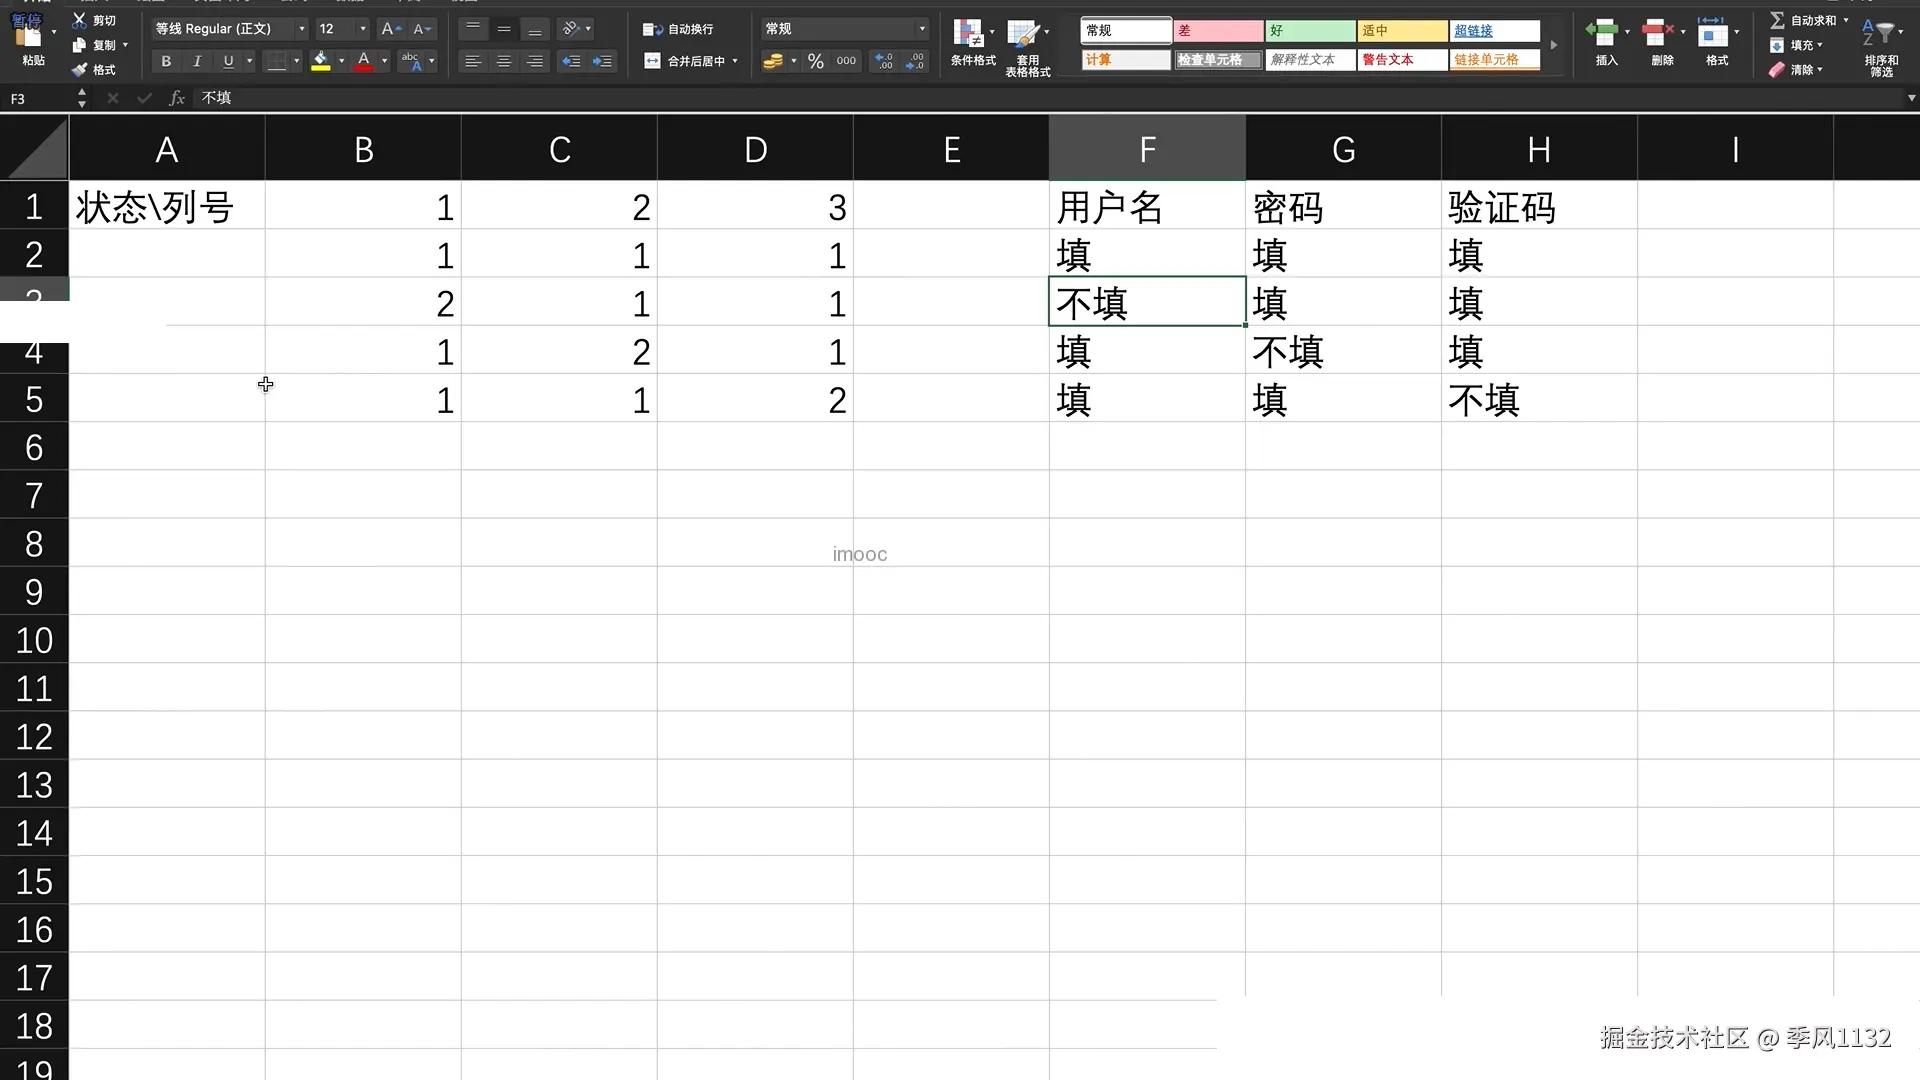Click the Increase Font Size icon
Screen dimensions: 1920x1080
coord(391,29)
